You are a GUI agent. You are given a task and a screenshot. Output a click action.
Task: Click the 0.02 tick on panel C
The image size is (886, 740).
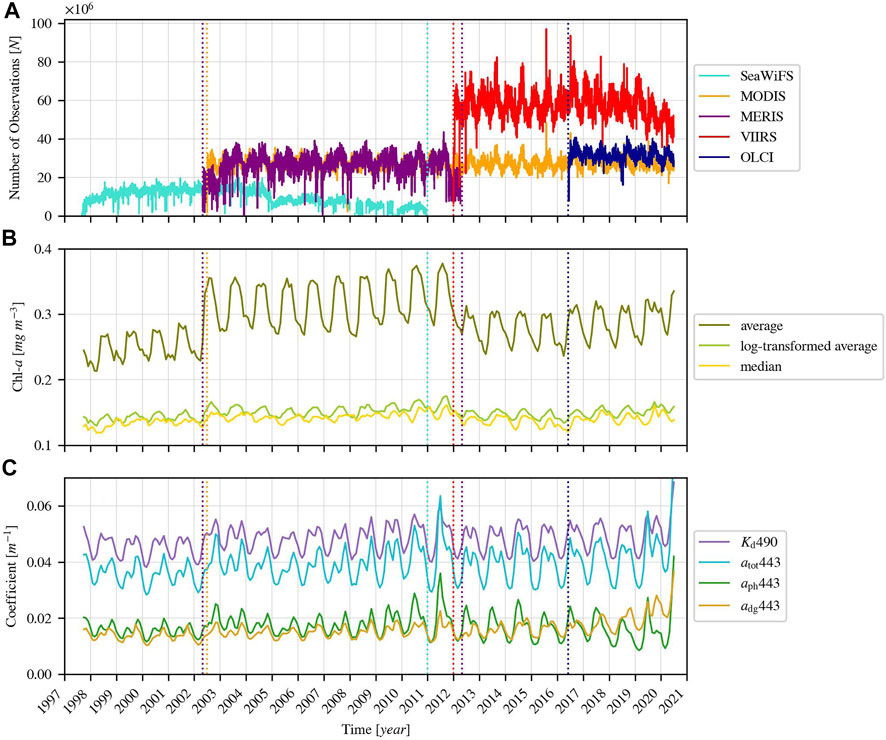point(40,619)
